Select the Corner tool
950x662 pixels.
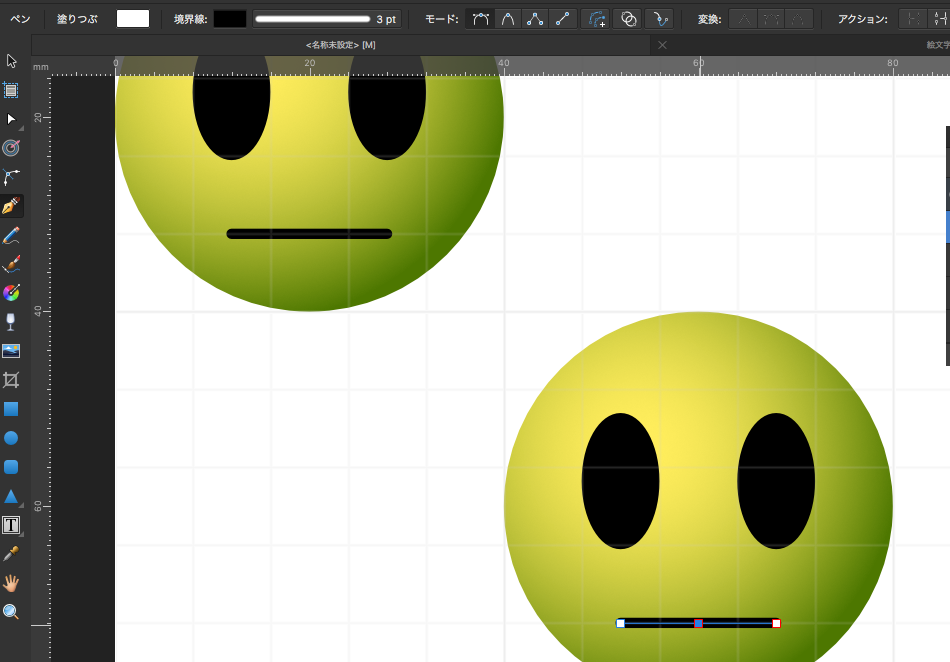(11, 177)
